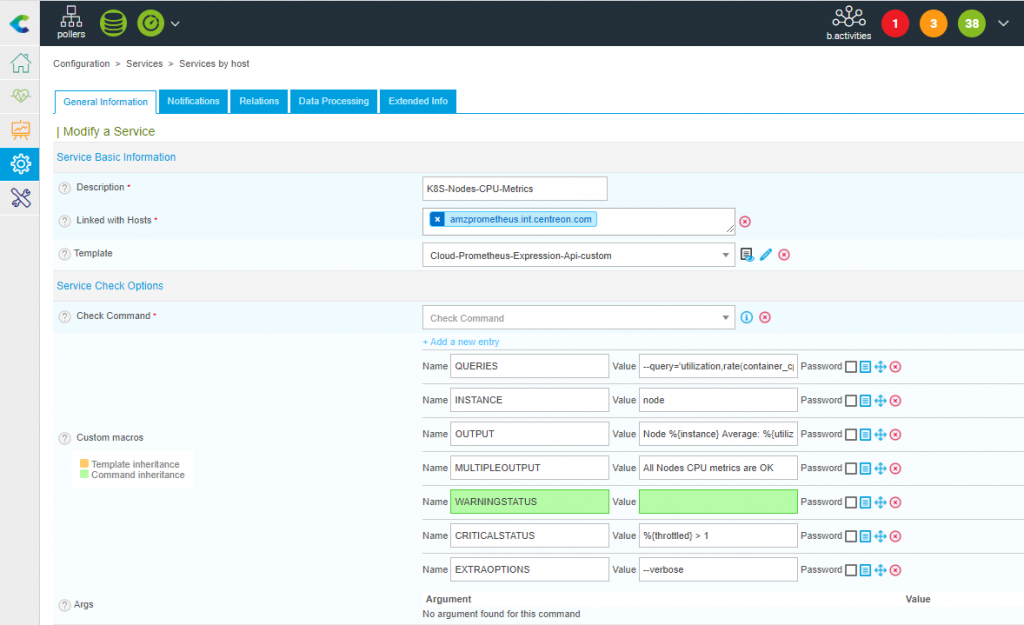1024x625 pixels.
Task: Click move handle for QUERIES macro
Action: tap(880, 367)
